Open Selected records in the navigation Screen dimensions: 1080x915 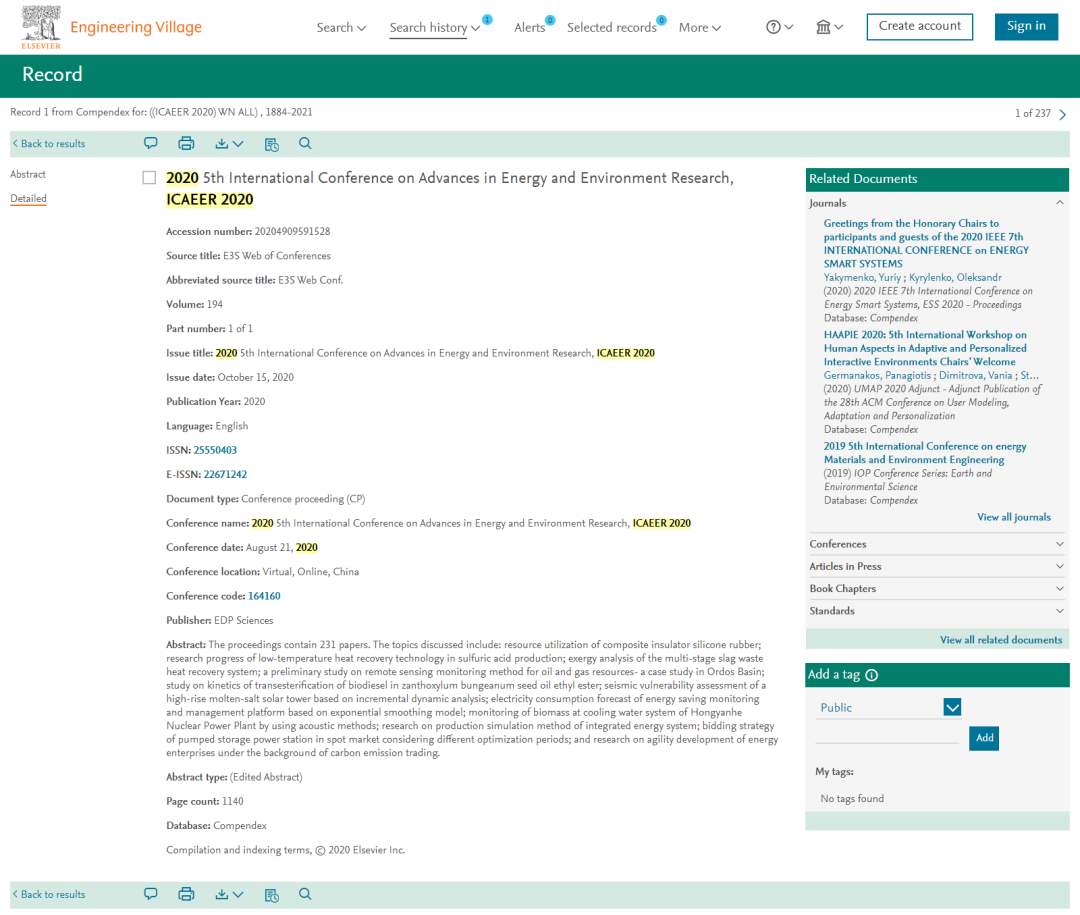coord(612,28)
